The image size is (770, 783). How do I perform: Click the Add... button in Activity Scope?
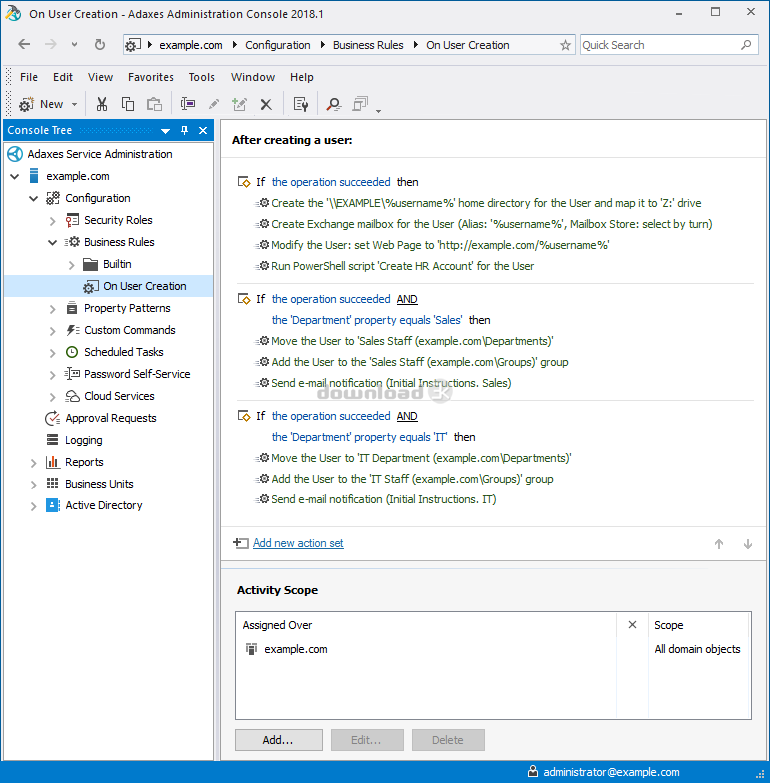tap(279, 740)
